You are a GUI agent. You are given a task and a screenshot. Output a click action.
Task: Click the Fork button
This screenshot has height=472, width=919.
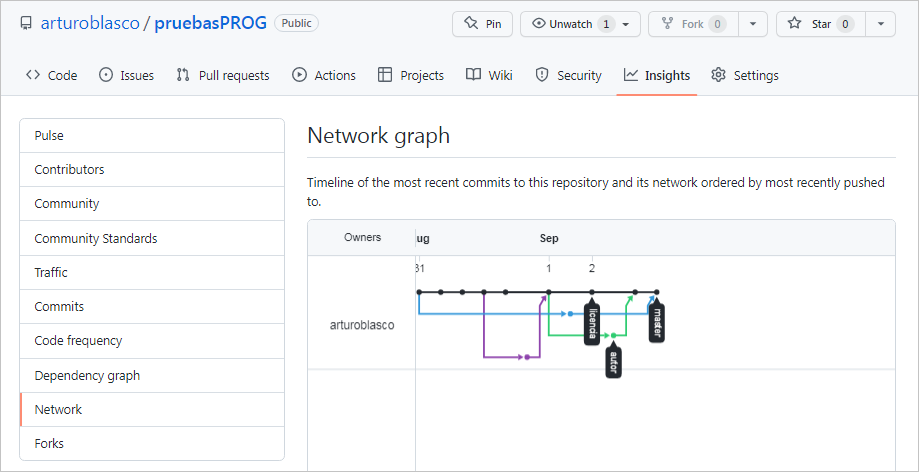coord(693,24)
